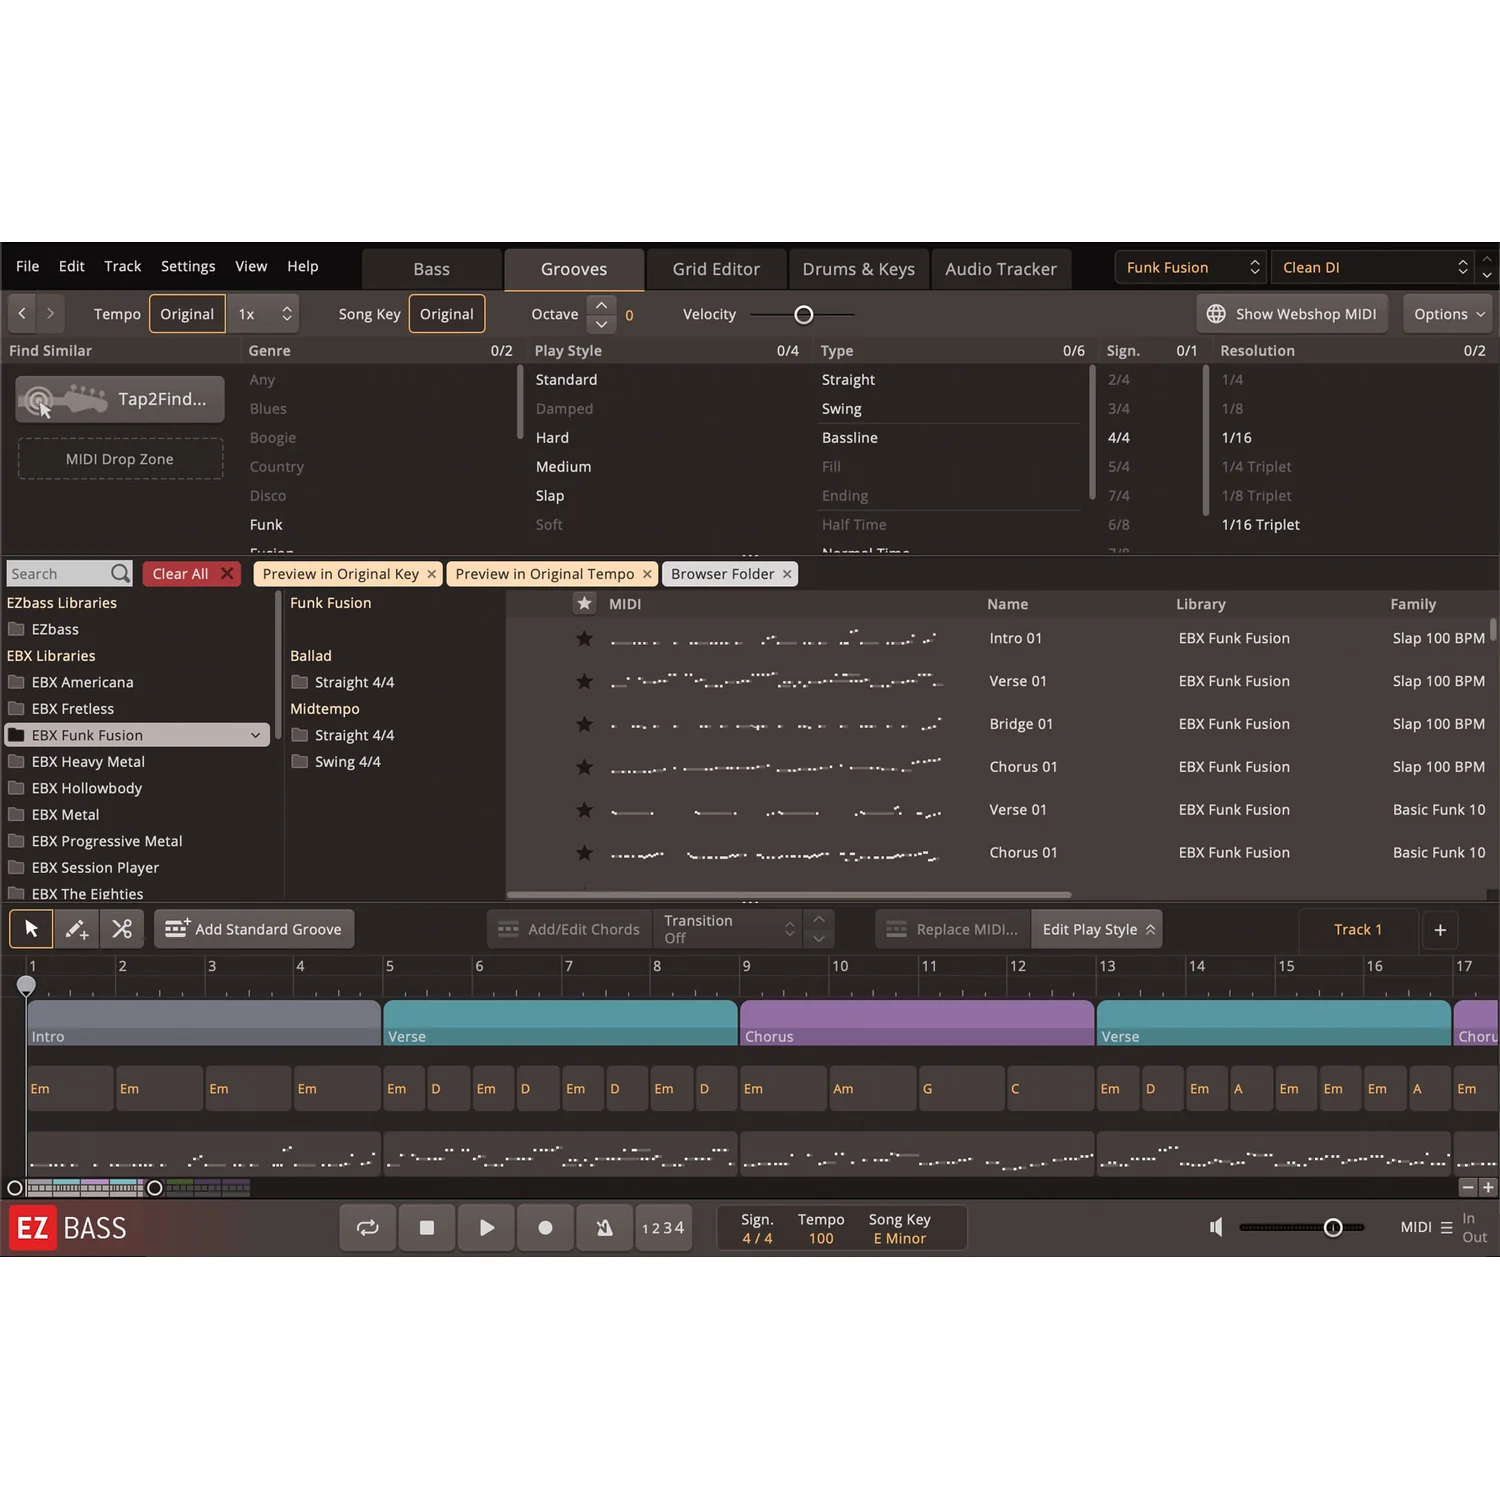Open the Funk Fusion library dropdown
The width and height of the screenshot is (1500, 1500).
point(1191,267)
